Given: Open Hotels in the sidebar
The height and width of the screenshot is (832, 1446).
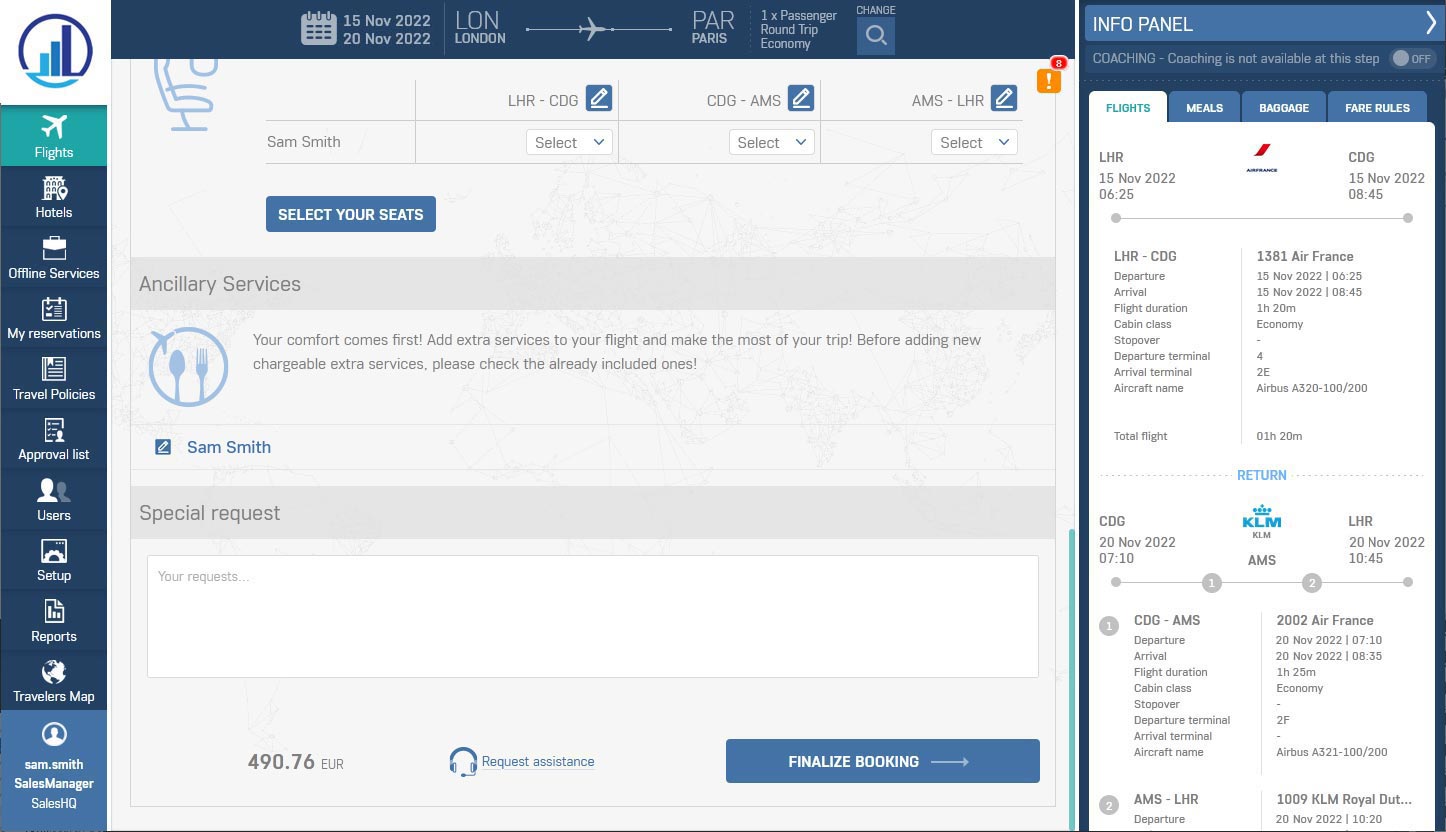Looking at the screenshot, I should (x=54, y=198).
